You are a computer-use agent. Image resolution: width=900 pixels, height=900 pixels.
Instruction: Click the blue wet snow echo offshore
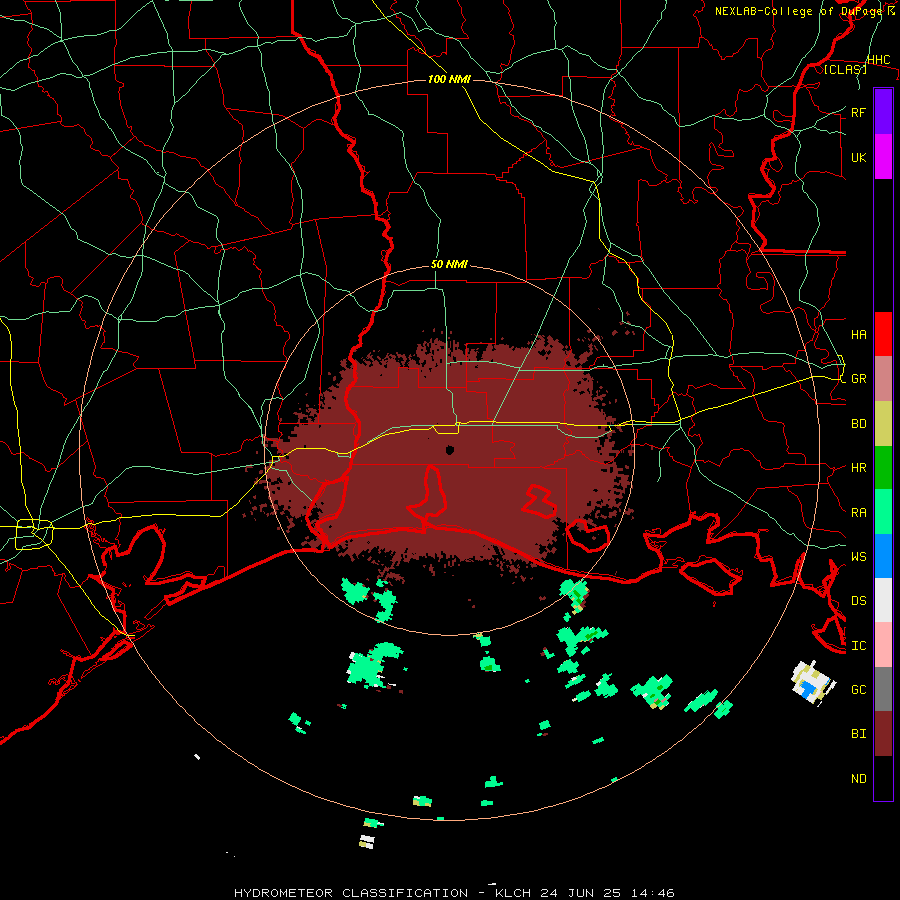(x=809, y=689)
